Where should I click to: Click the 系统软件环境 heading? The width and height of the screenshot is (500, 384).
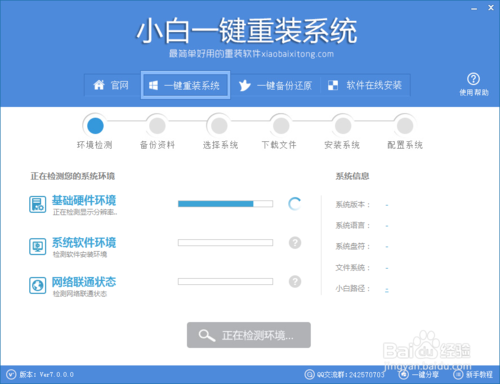[84, 243]
